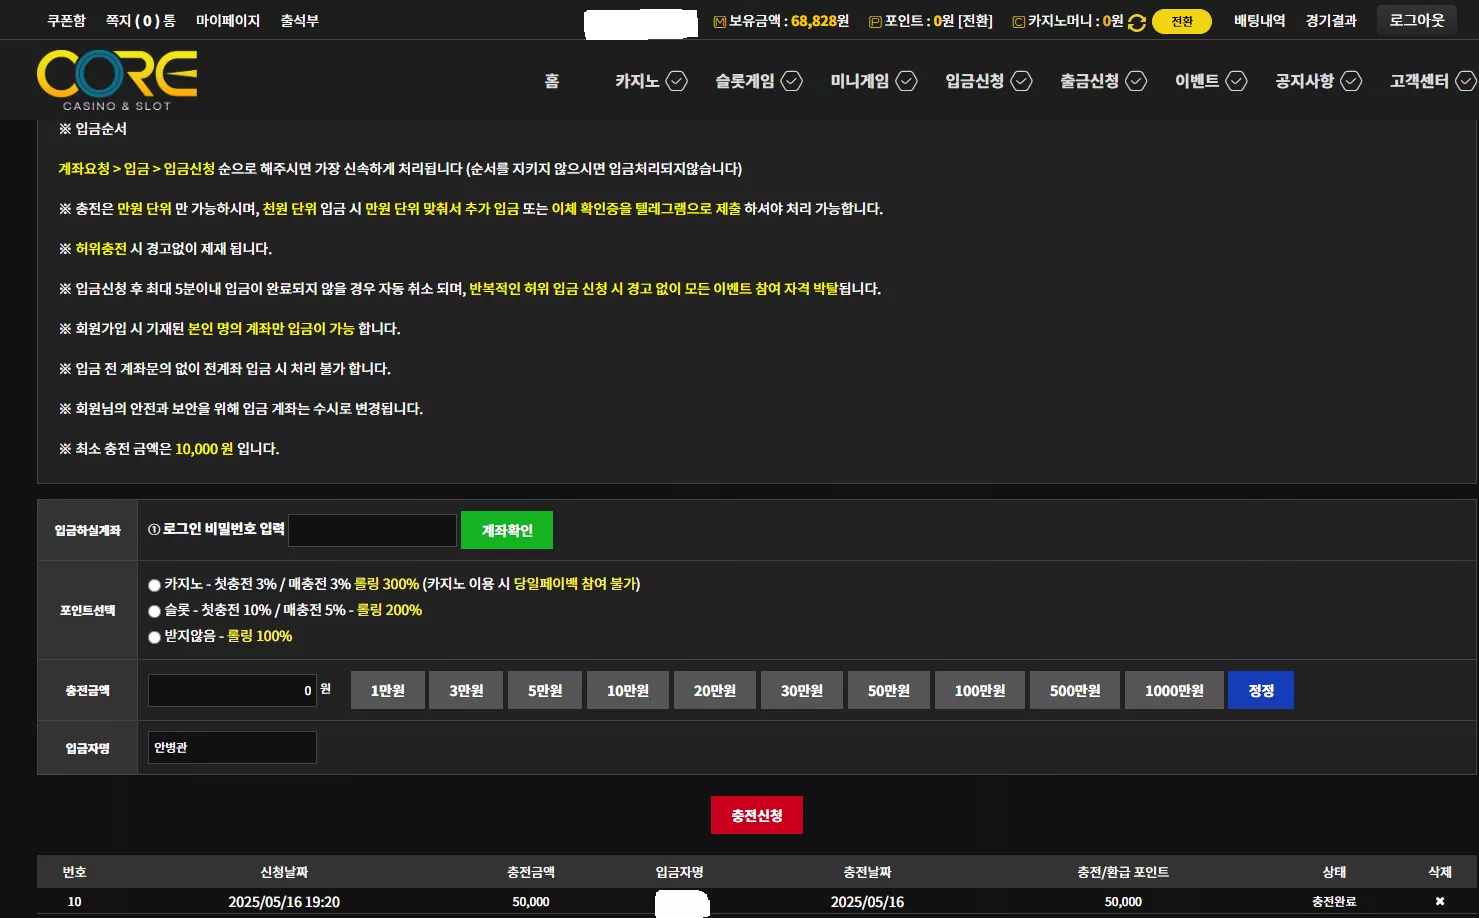Image resolution: width=1479 pixels, height=918 pixels.
Task: Open the 마이페이지 top menu
Action: point(228,21)
